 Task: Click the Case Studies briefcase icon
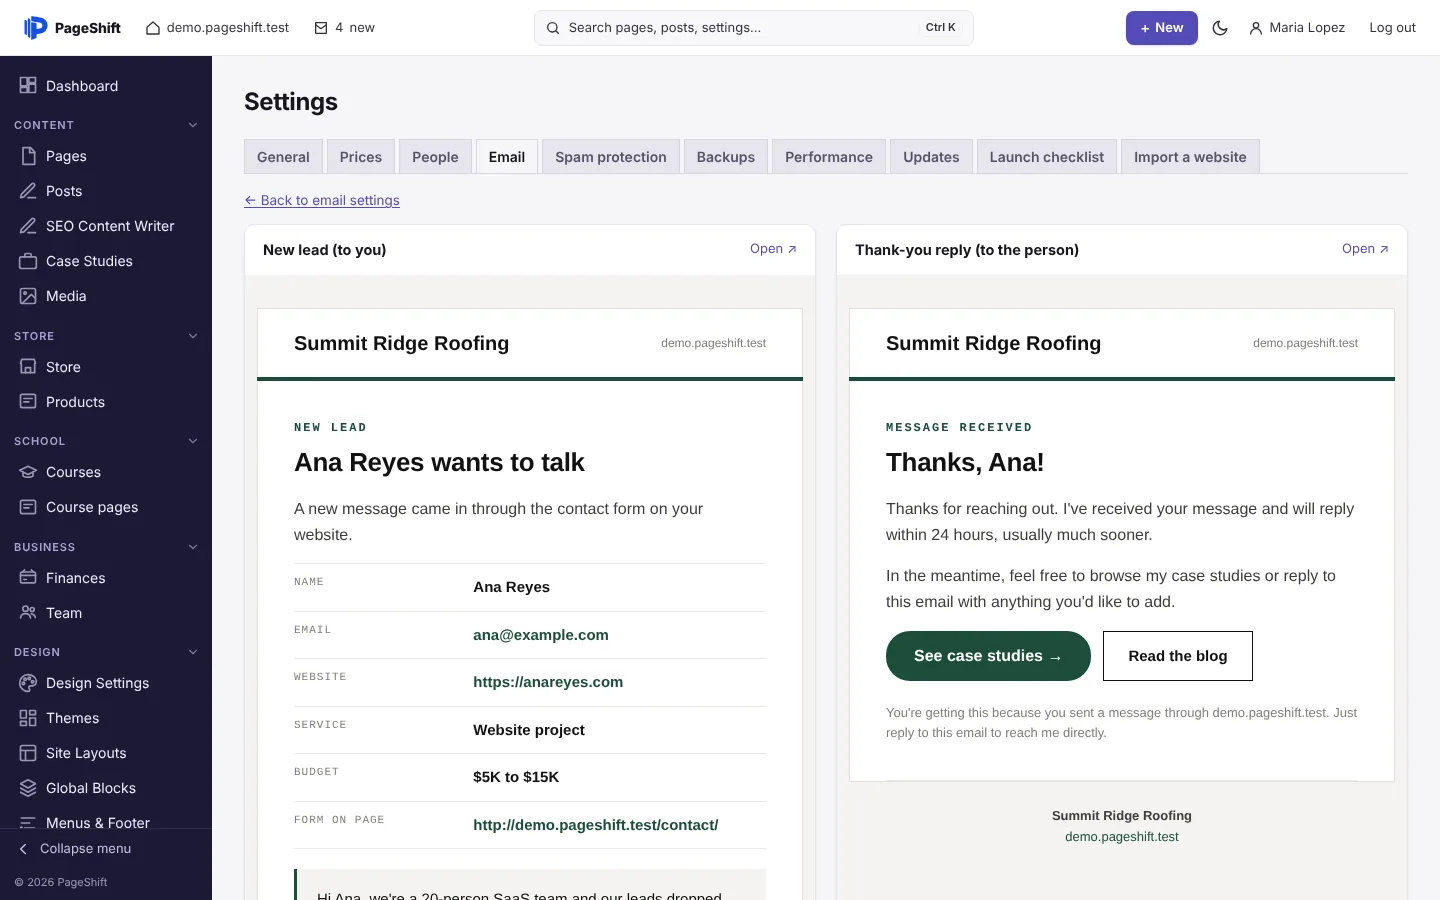[x=28, y=261]
